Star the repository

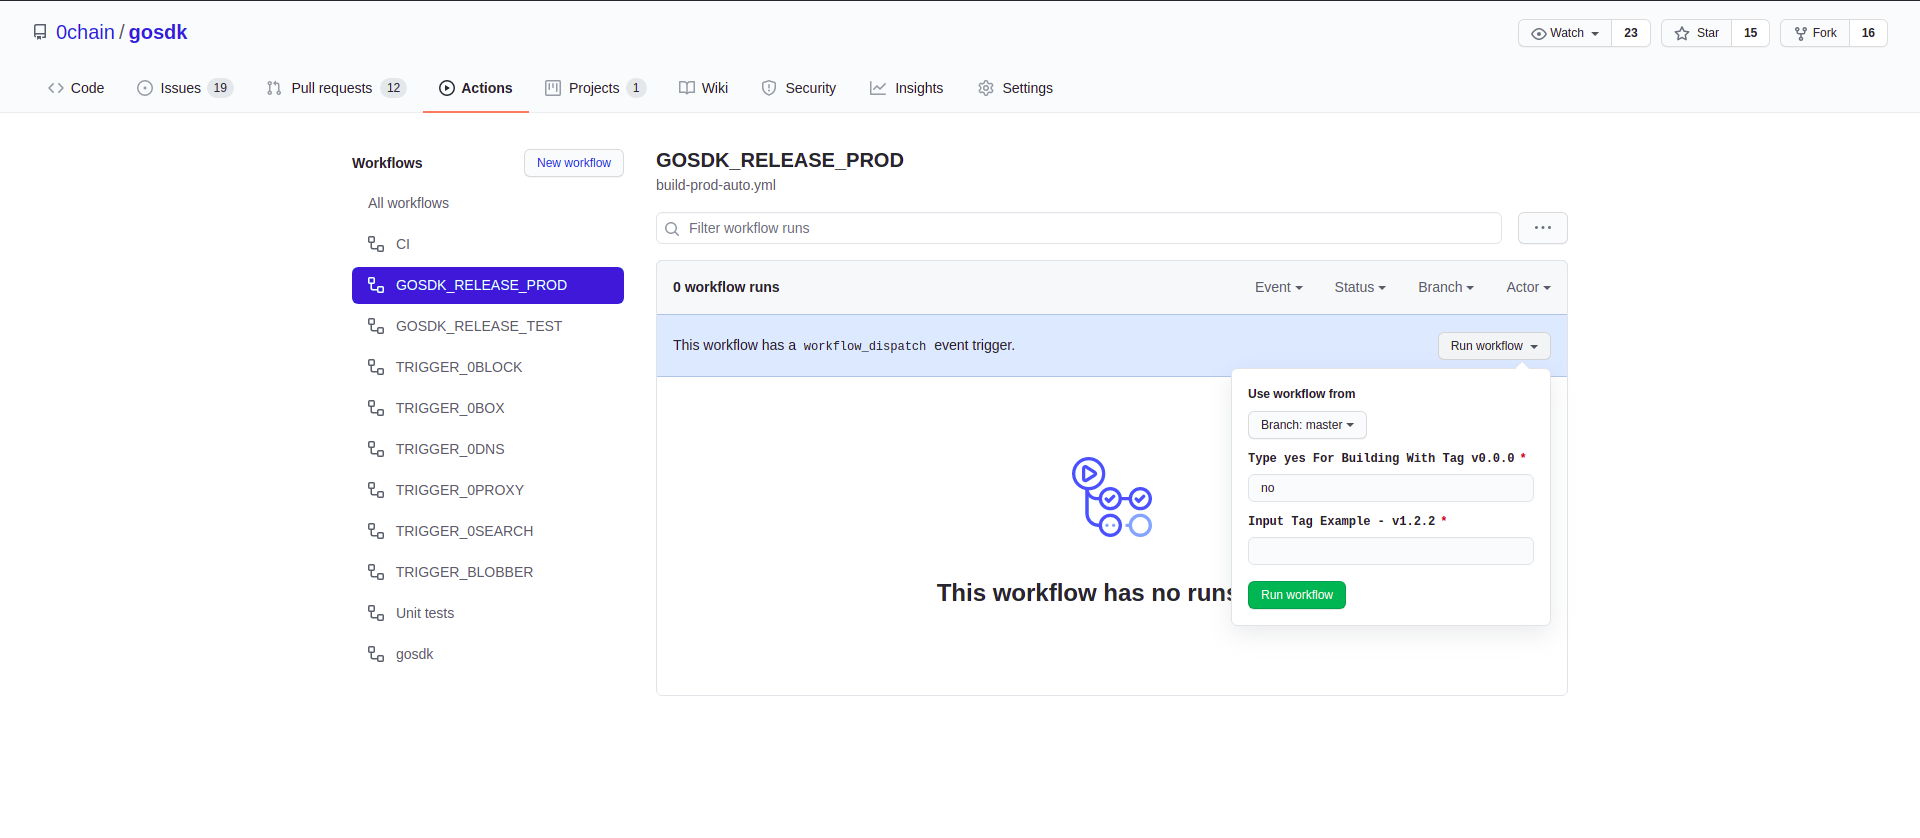click(x=1696, y=33)
